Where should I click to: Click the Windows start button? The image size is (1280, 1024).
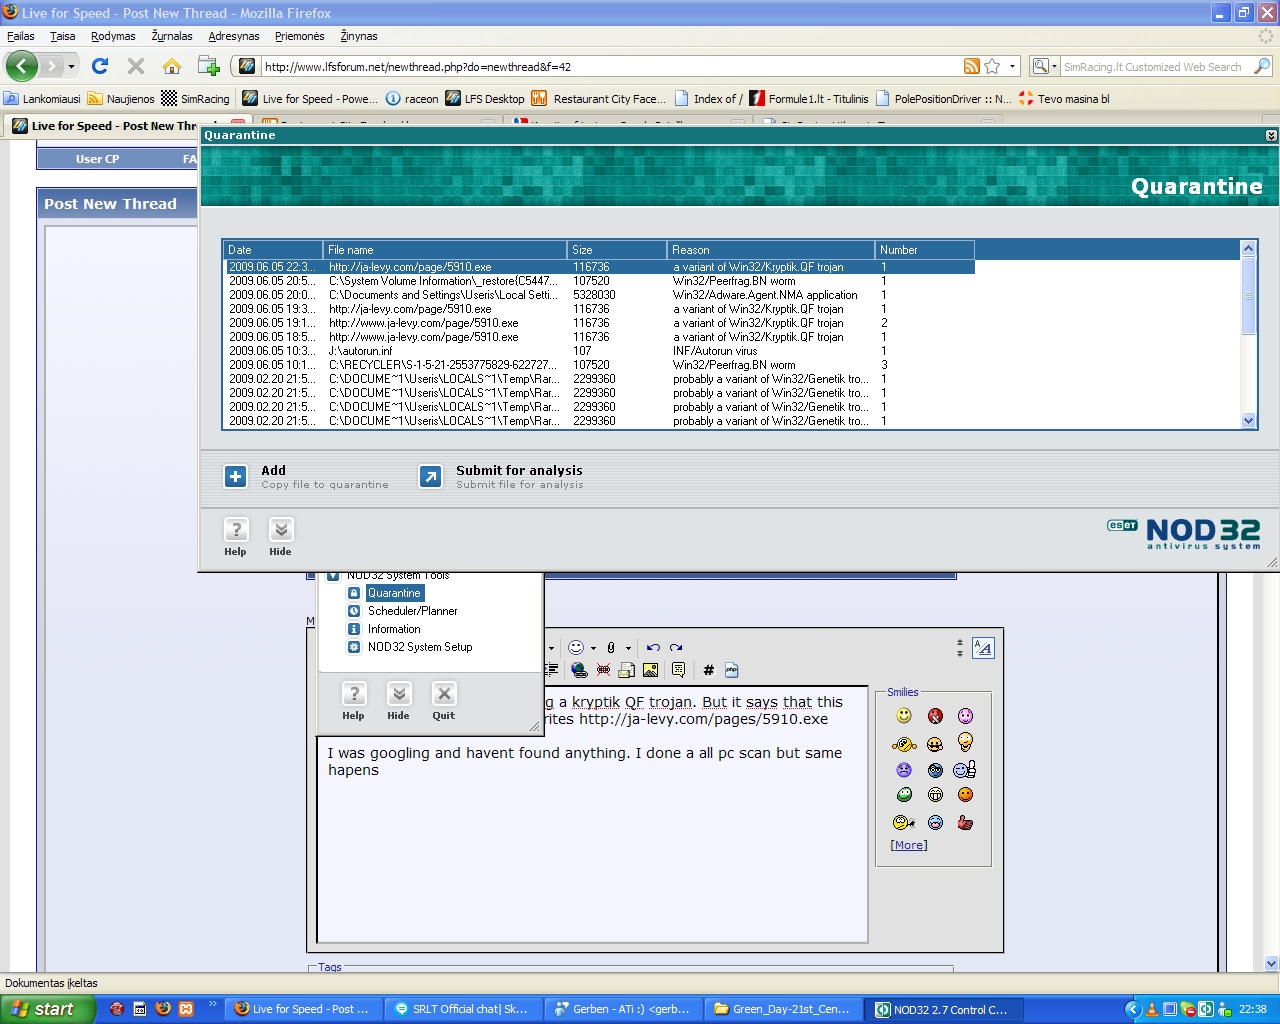click(47, 1009)
